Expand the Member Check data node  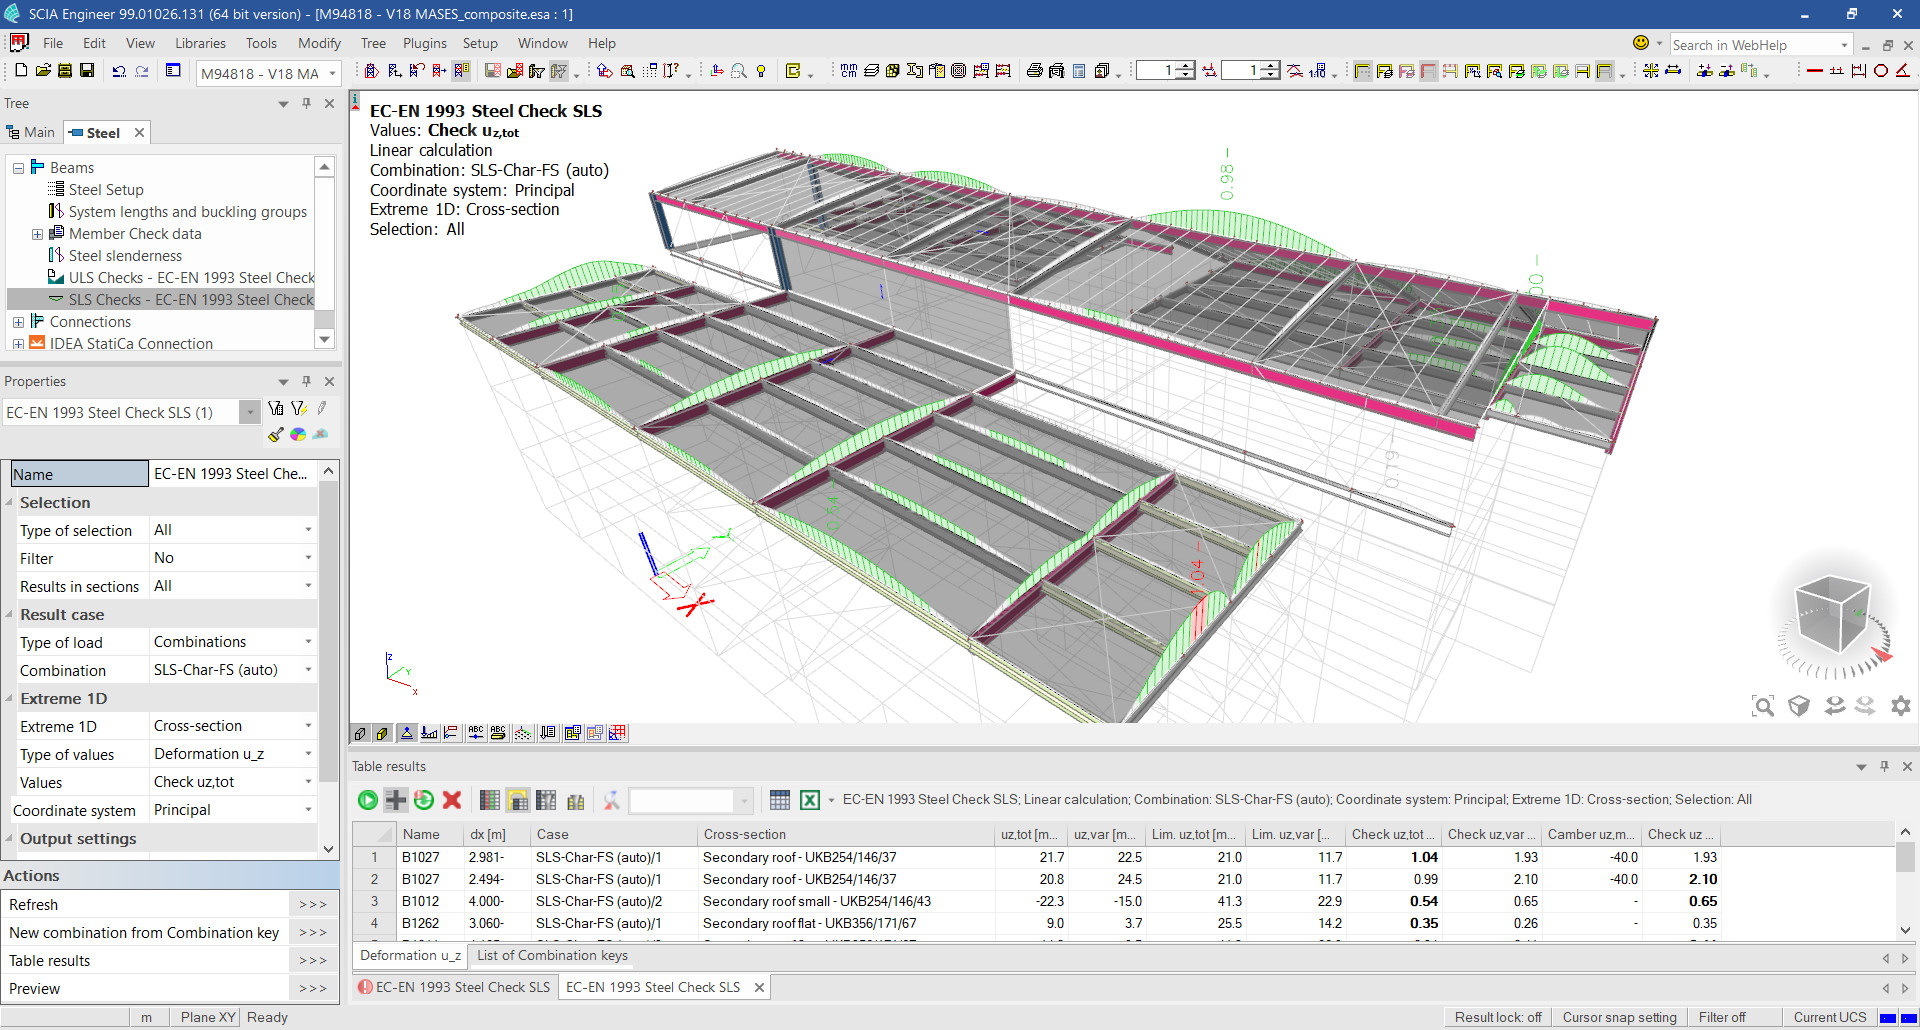(x=37, y=234)
